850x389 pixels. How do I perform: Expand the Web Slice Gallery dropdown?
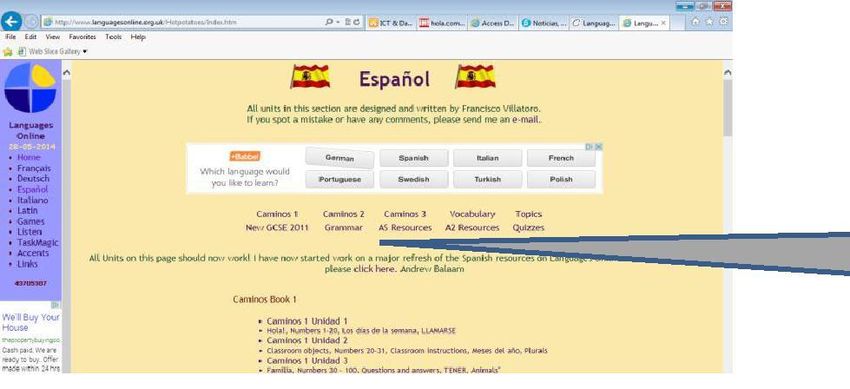[85, 51]
